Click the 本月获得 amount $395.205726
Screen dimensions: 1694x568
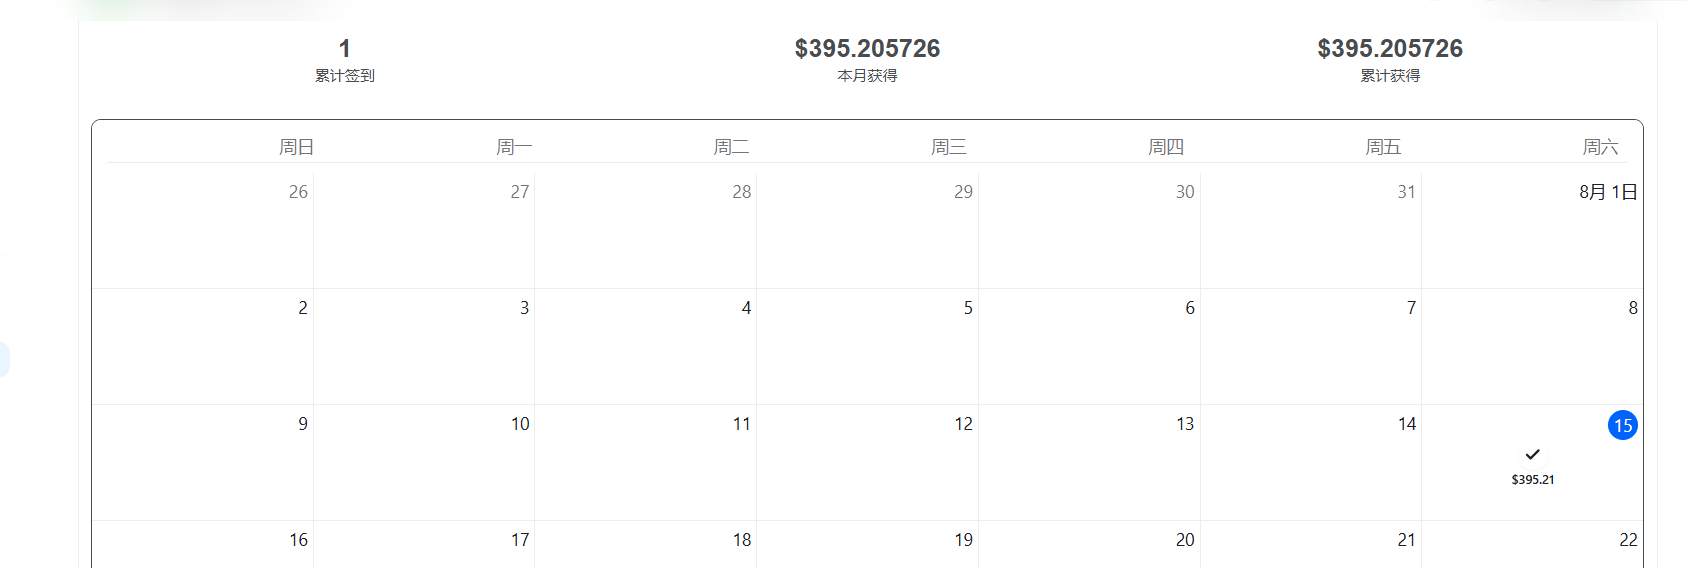tap(867, 48)
